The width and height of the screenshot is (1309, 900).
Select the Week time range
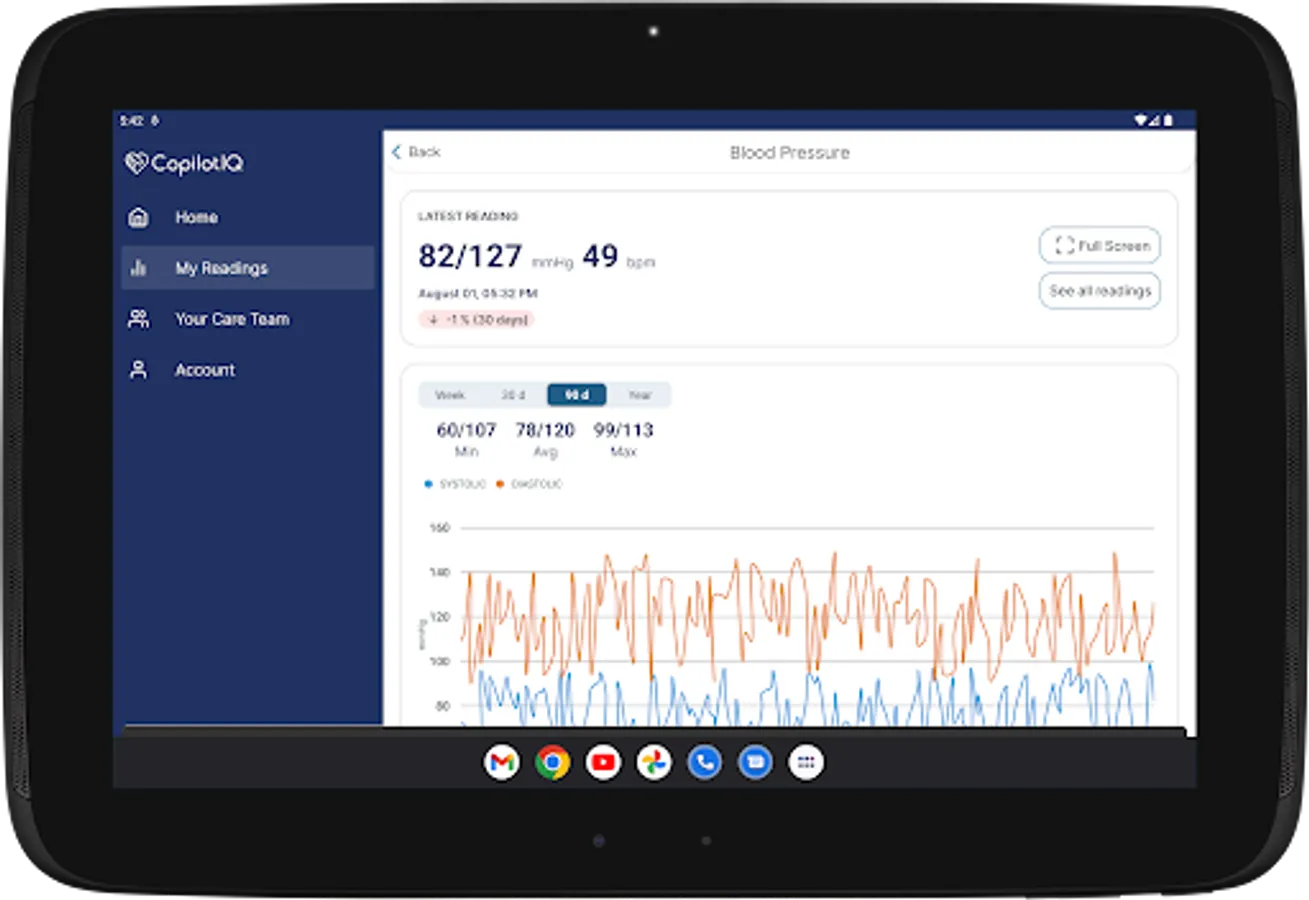pyautogui.click(x=450, y=395)
